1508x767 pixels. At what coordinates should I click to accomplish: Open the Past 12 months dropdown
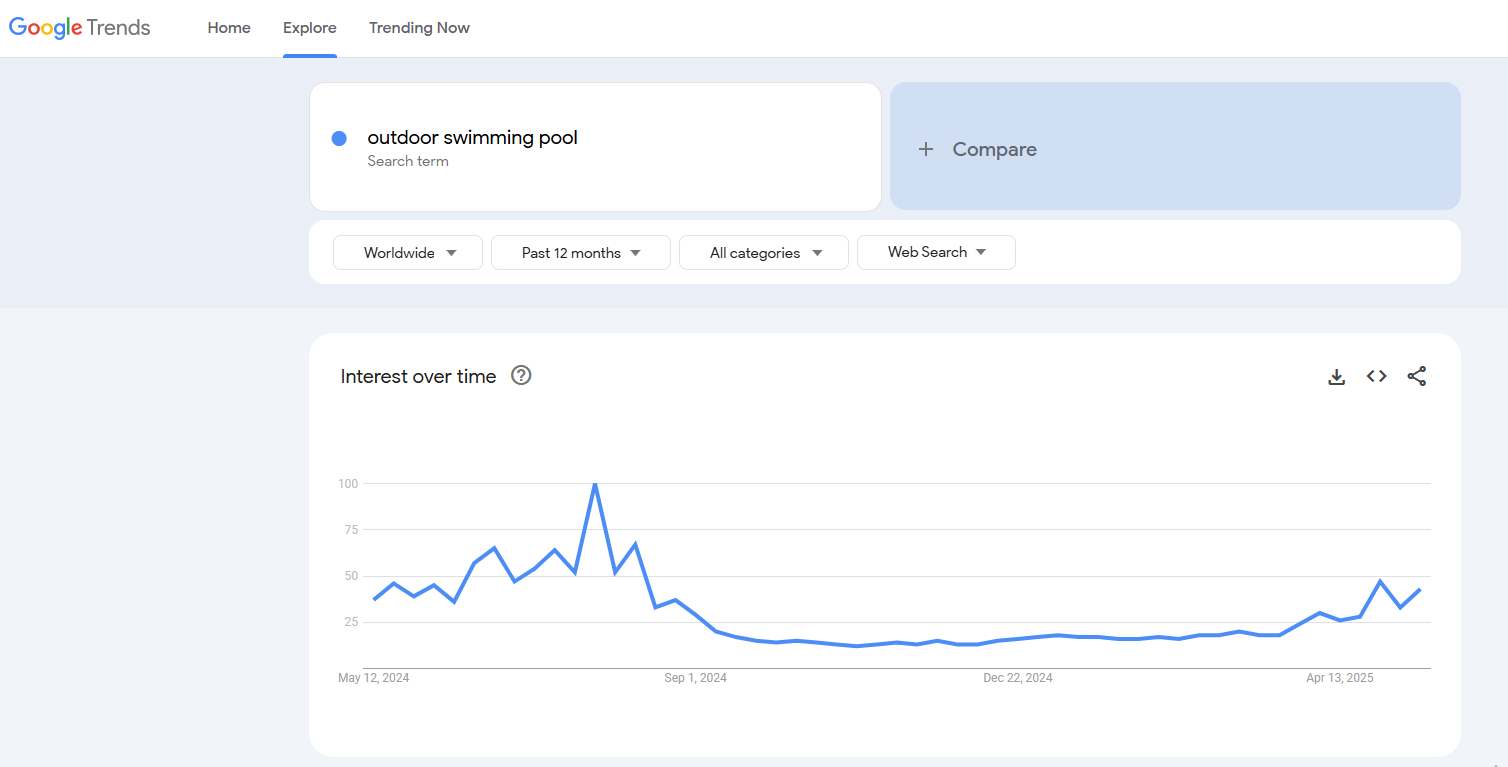tap(581, 253)
